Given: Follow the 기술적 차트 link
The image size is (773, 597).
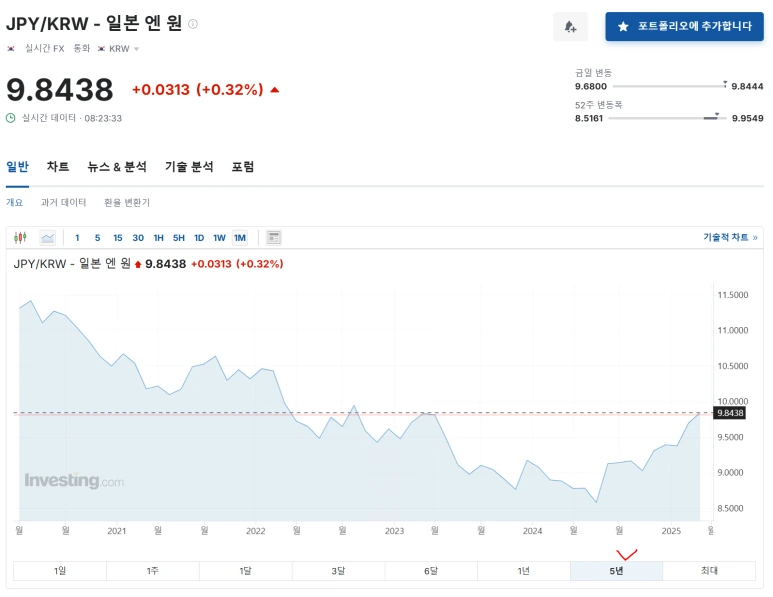Looking at the screenshot, I should coord(730,237).
